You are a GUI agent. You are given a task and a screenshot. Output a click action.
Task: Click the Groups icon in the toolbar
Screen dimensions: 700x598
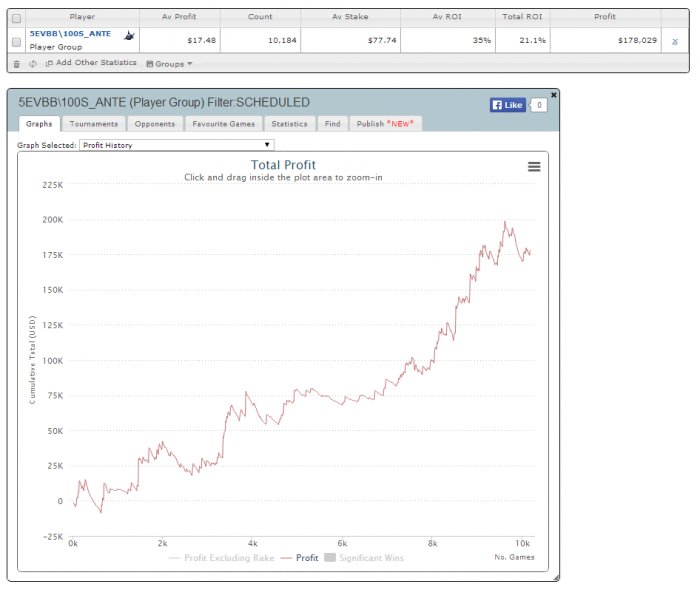tap(150, 64)
